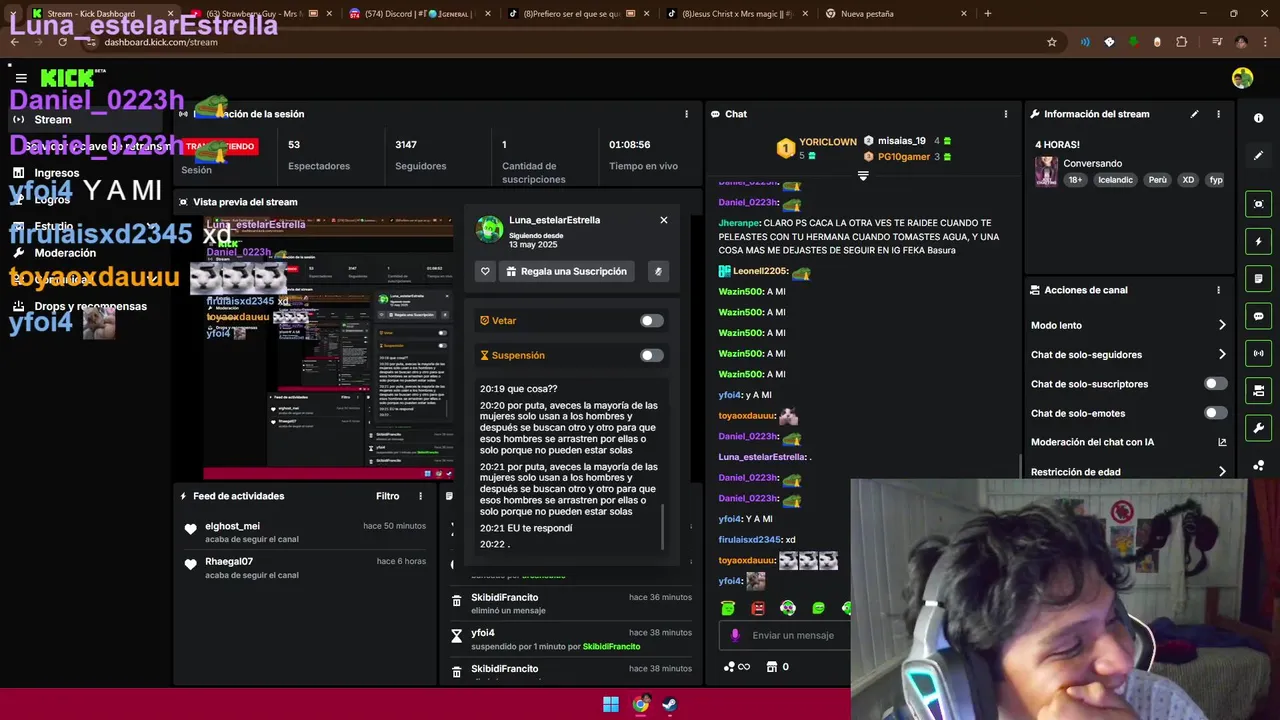This screenshot has height=720, width=1280.
Task: Click the icon beside Regala una Suscripción
Action: coord(658,271)
